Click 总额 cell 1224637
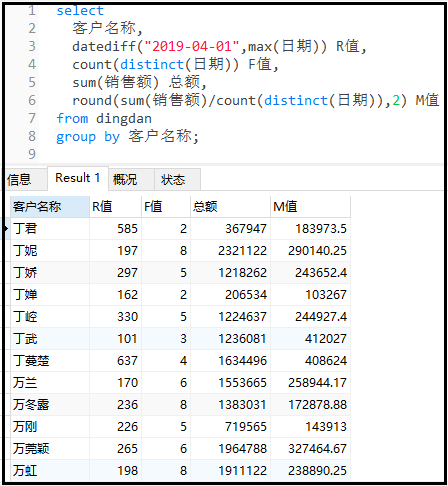The height and width of the screenshot is (486, 448). point(230,317)
